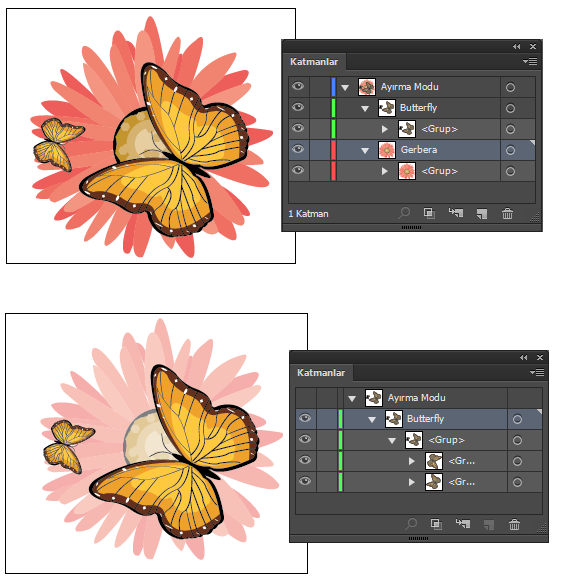This screenshot has width=568, height=586.
Task: Click Create New Sublayer icon in upper panel
Action: coord(456,213)
